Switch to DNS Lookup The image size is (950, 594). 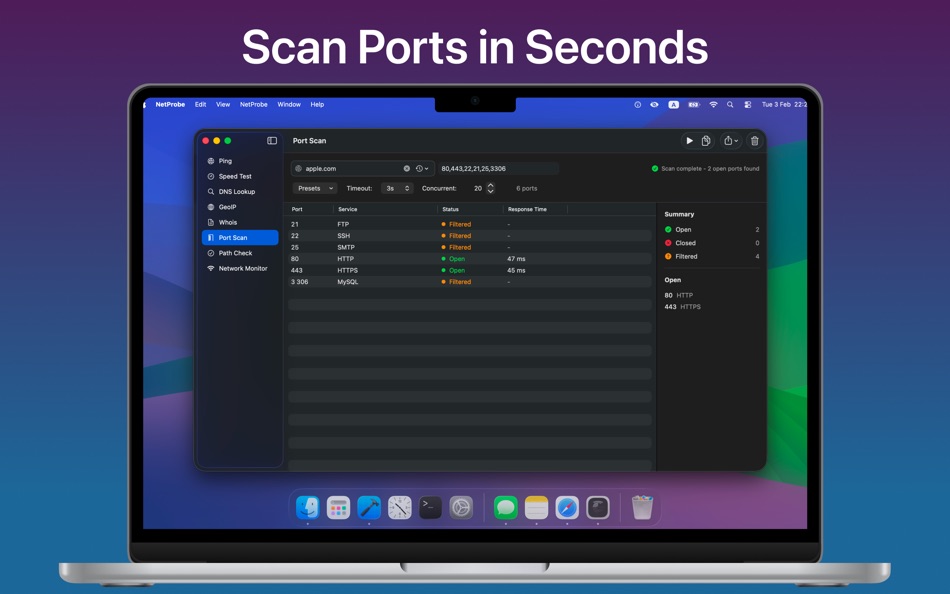tap(236, 191)
